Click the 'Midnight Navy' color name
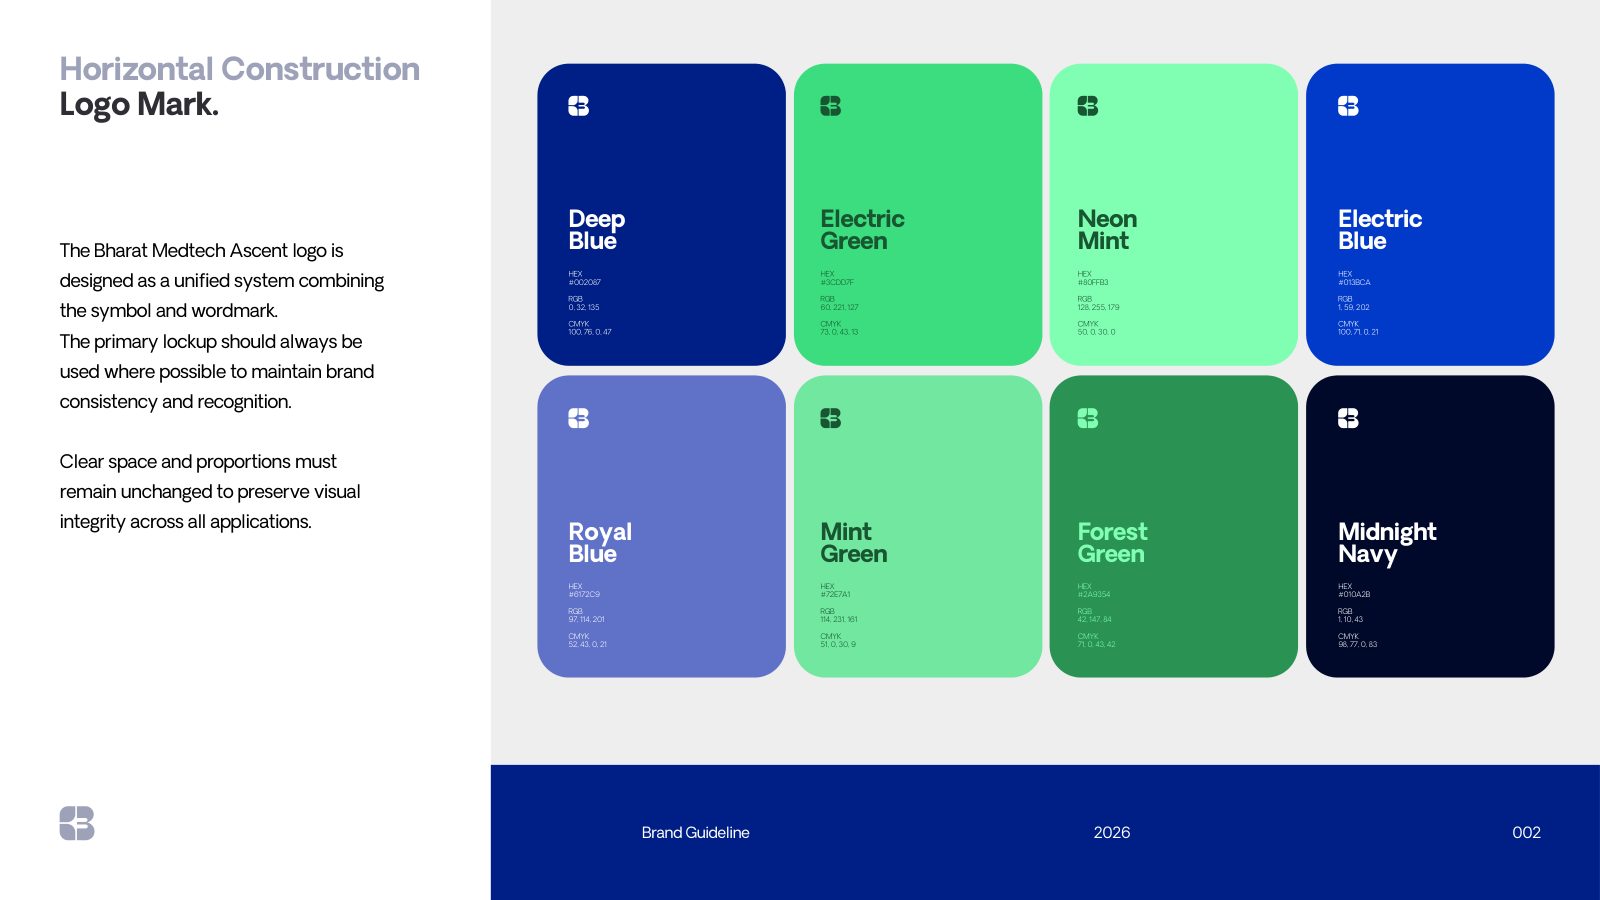The height and width of the screenshot is (900, 1600). pos(1387,544)
